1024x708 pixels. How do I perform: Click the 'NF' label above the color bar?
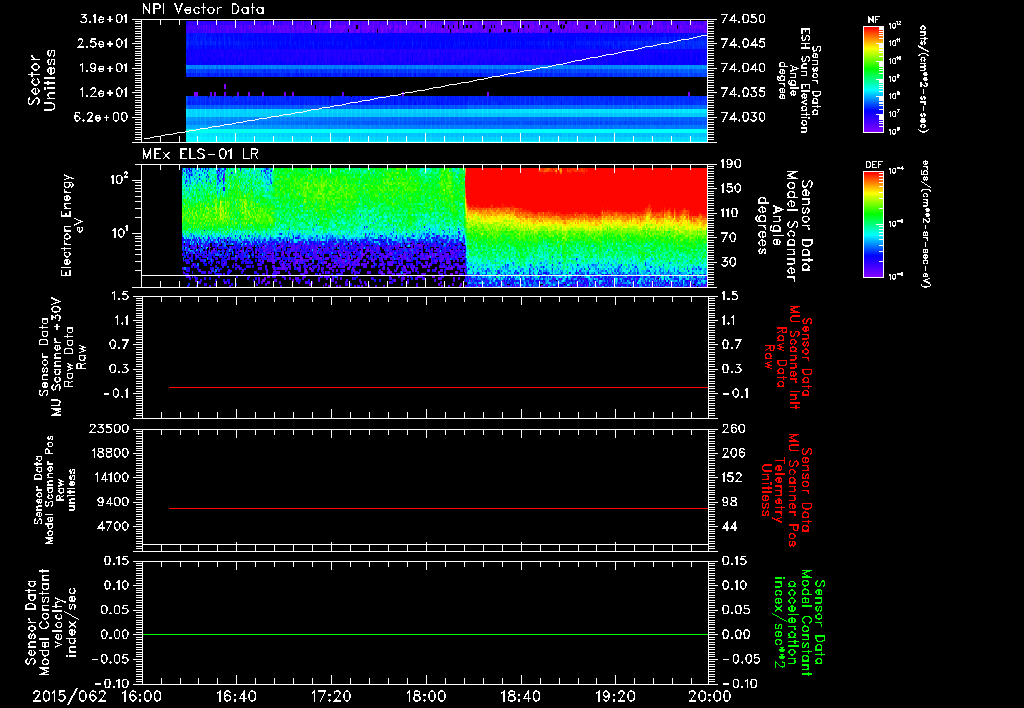click(x=873, y=20)
